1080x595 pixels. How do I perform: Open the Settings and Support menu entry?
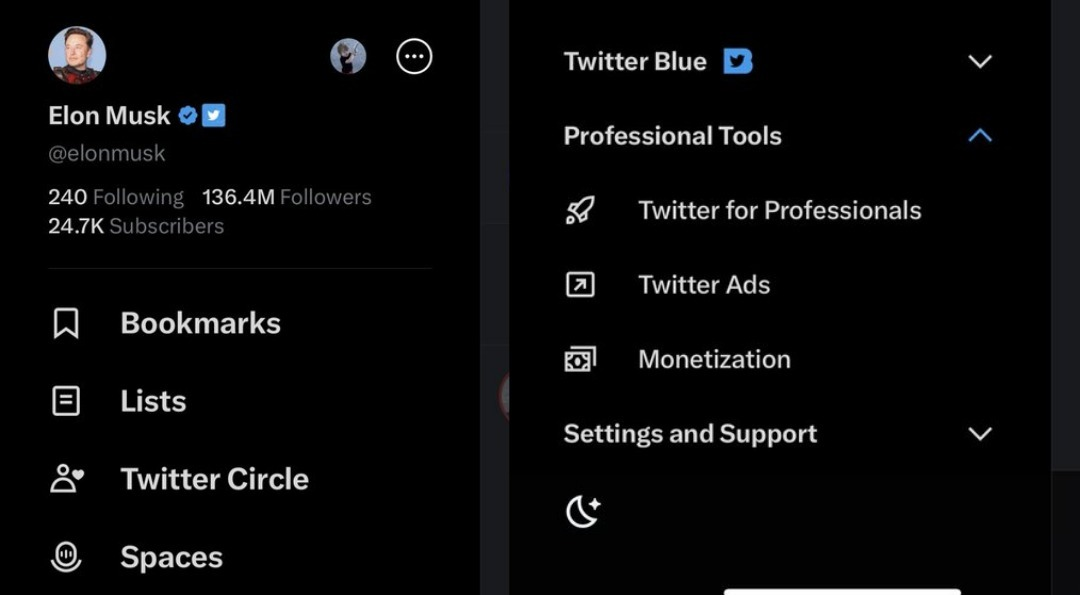click(x=690, y=433)
